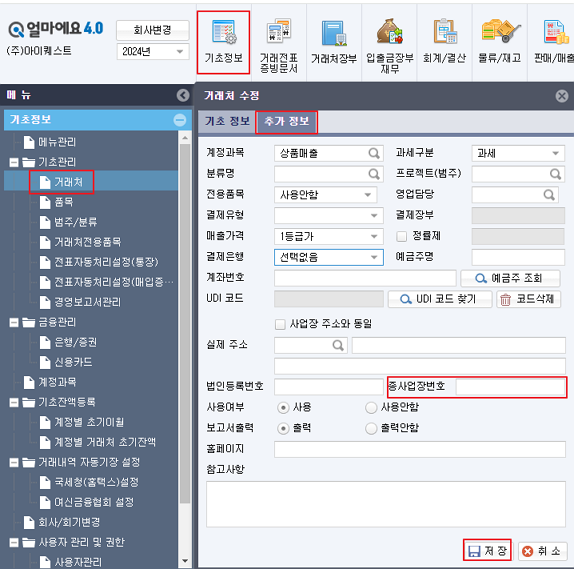Open 회사/회기변경 in the menu tree
The height and width of the screenshot is (569, 574).
click(62, 522)
